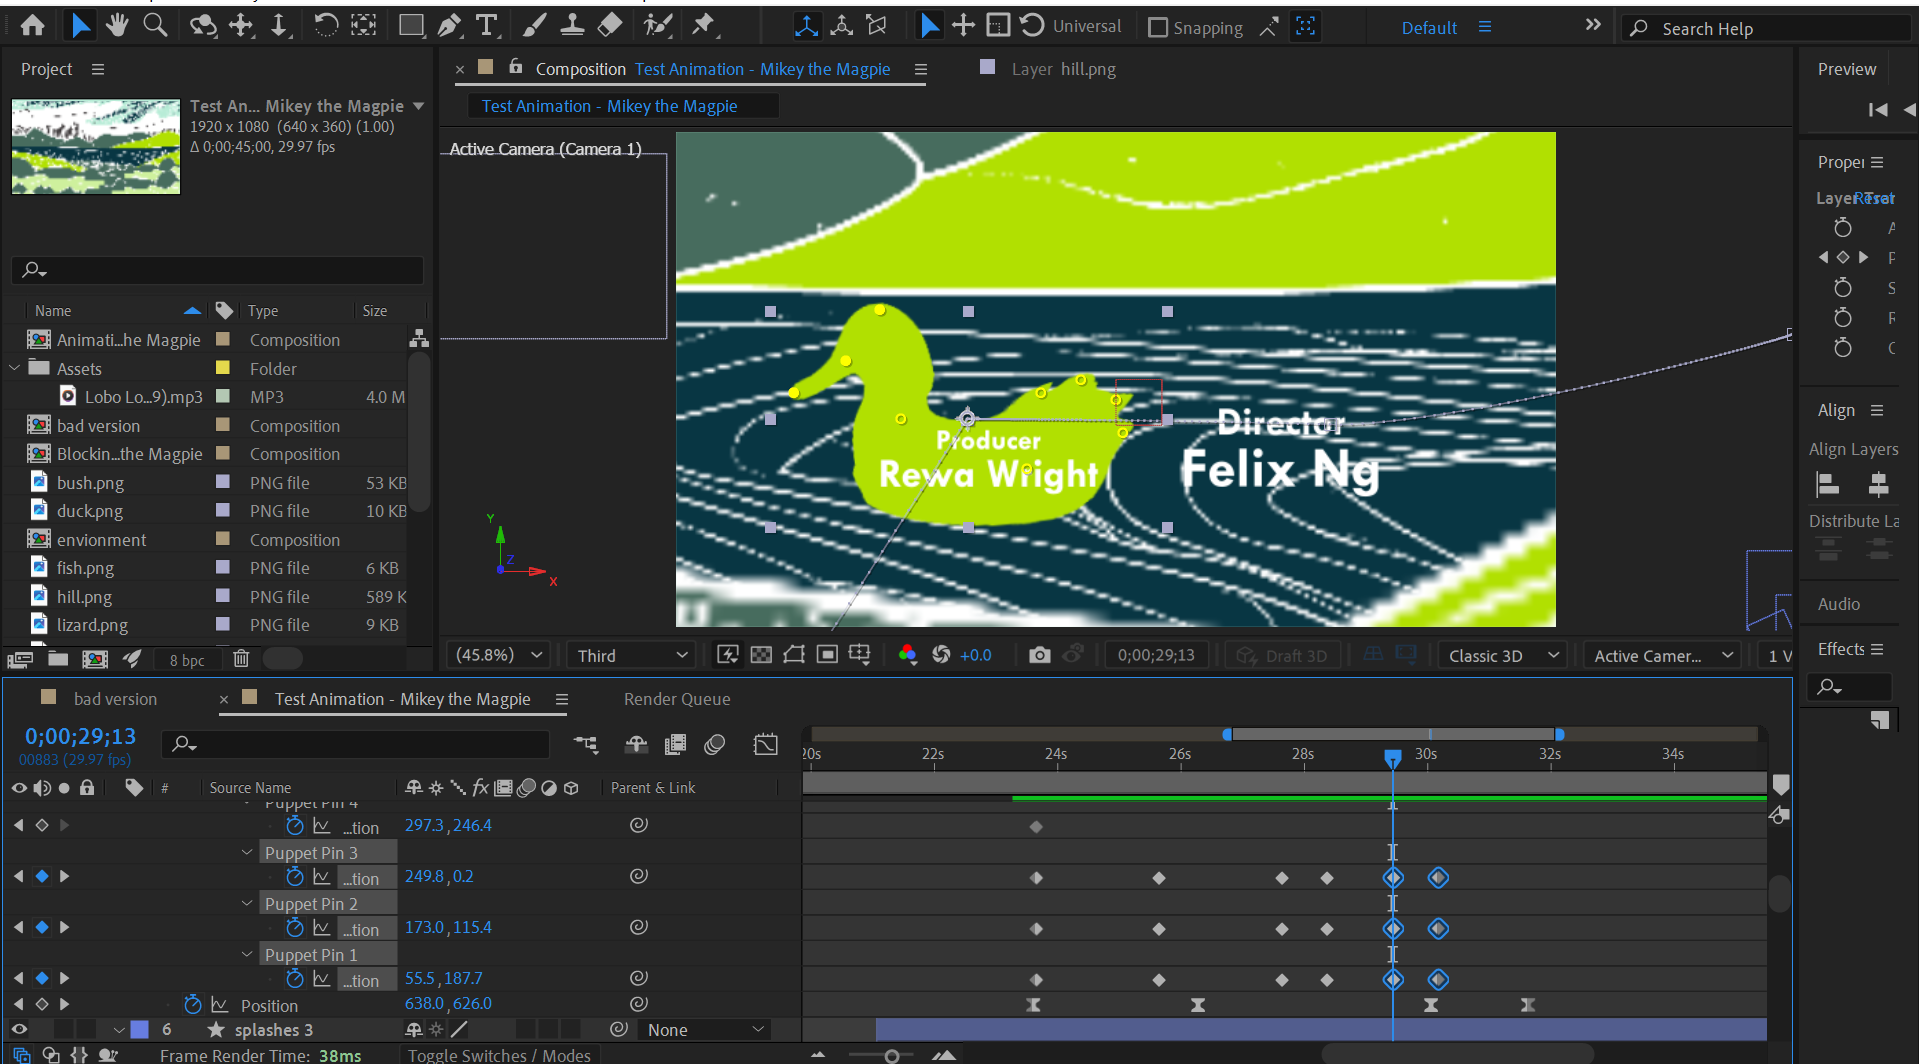Toggle the Draft 3D button
The width and height of the screenshot is (1919, 1064).
[1283, 656]
